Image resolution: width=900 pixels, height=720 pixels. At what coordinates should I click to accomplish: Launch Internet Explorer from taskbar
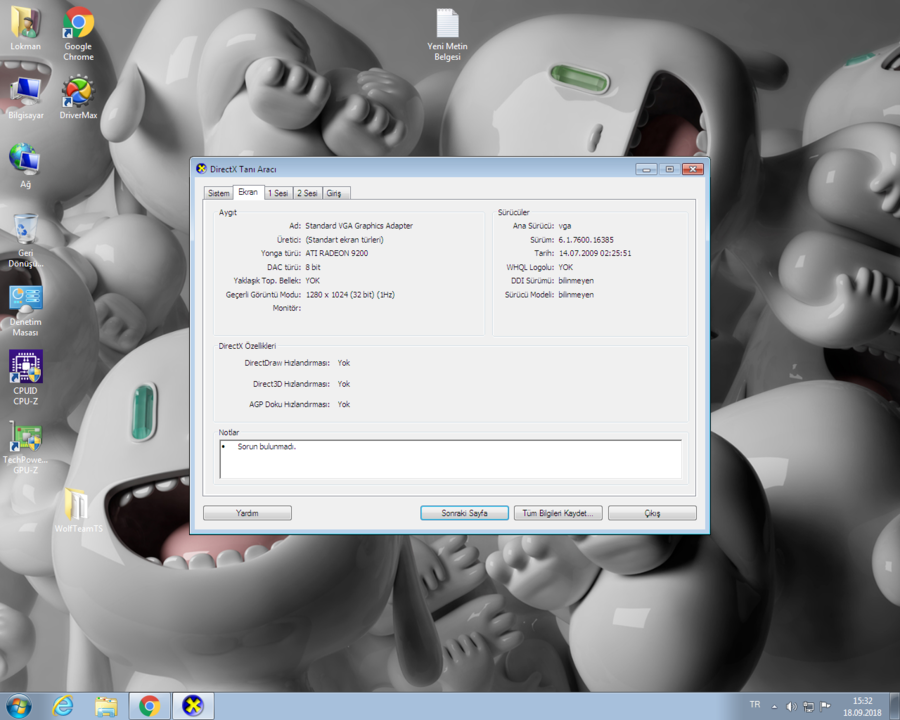tap(63, 706)
